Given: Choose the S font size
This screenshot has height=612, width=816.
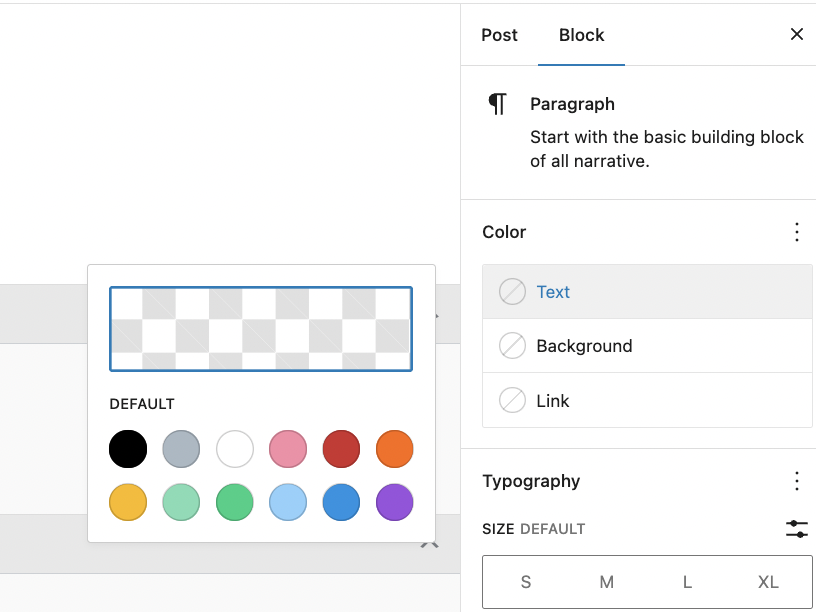Looking at the screenshot, I should tap(525, 582).
